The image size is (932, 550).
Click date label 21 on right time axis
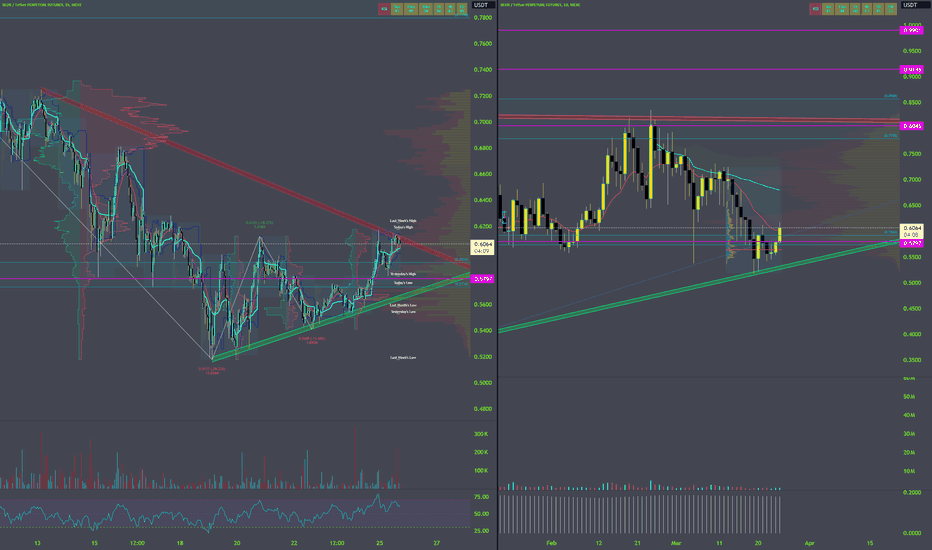coord(637,543)
